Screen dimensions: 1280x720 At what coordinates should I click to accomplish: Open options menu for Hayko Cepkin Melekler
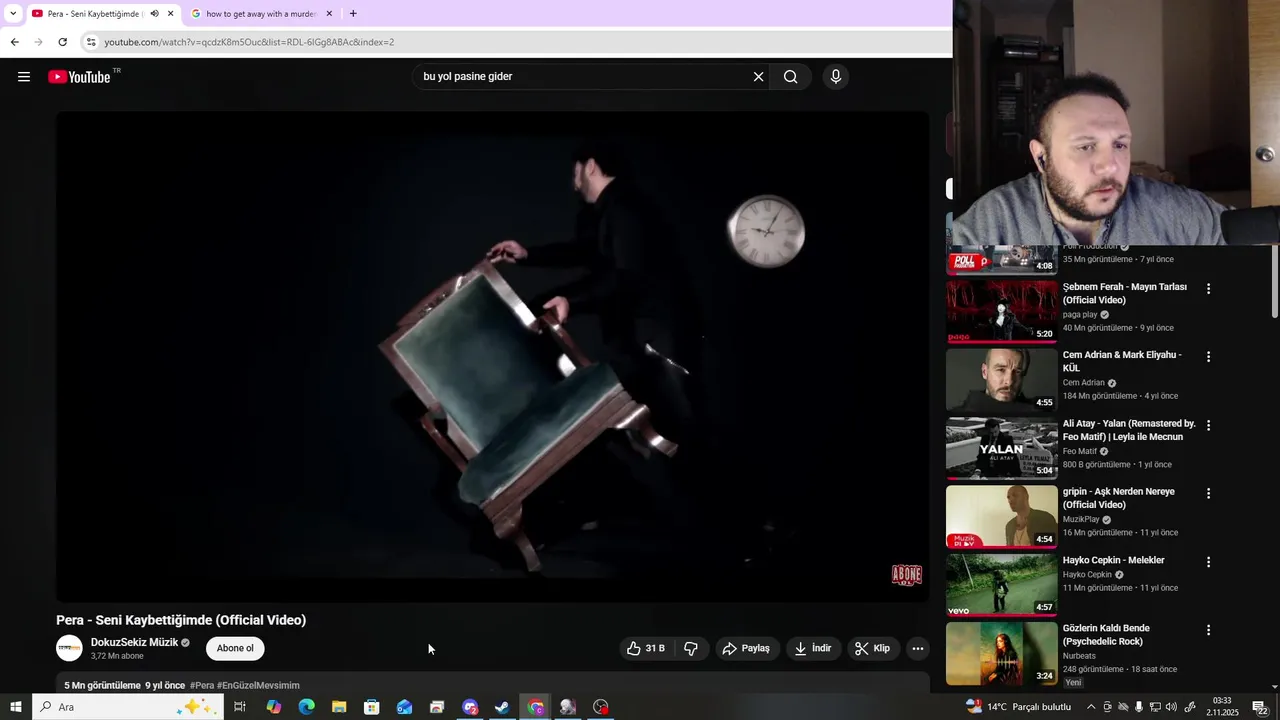click(x=1208, y=562)
